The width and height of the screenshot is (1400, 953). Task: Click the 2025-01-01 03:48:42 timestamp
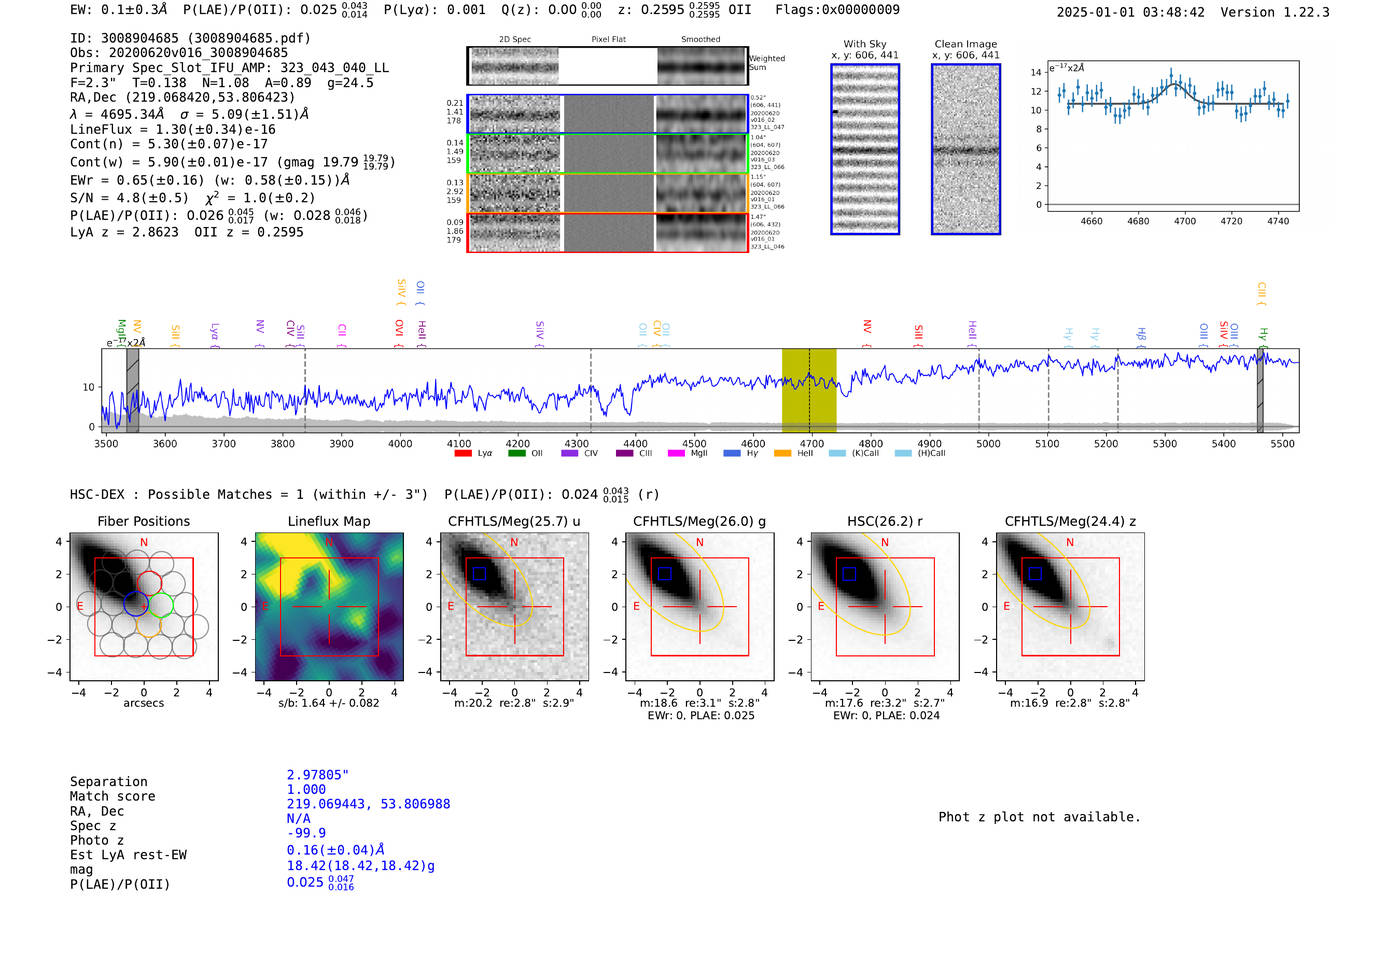pyautogui.click(x=1131, y=12)
